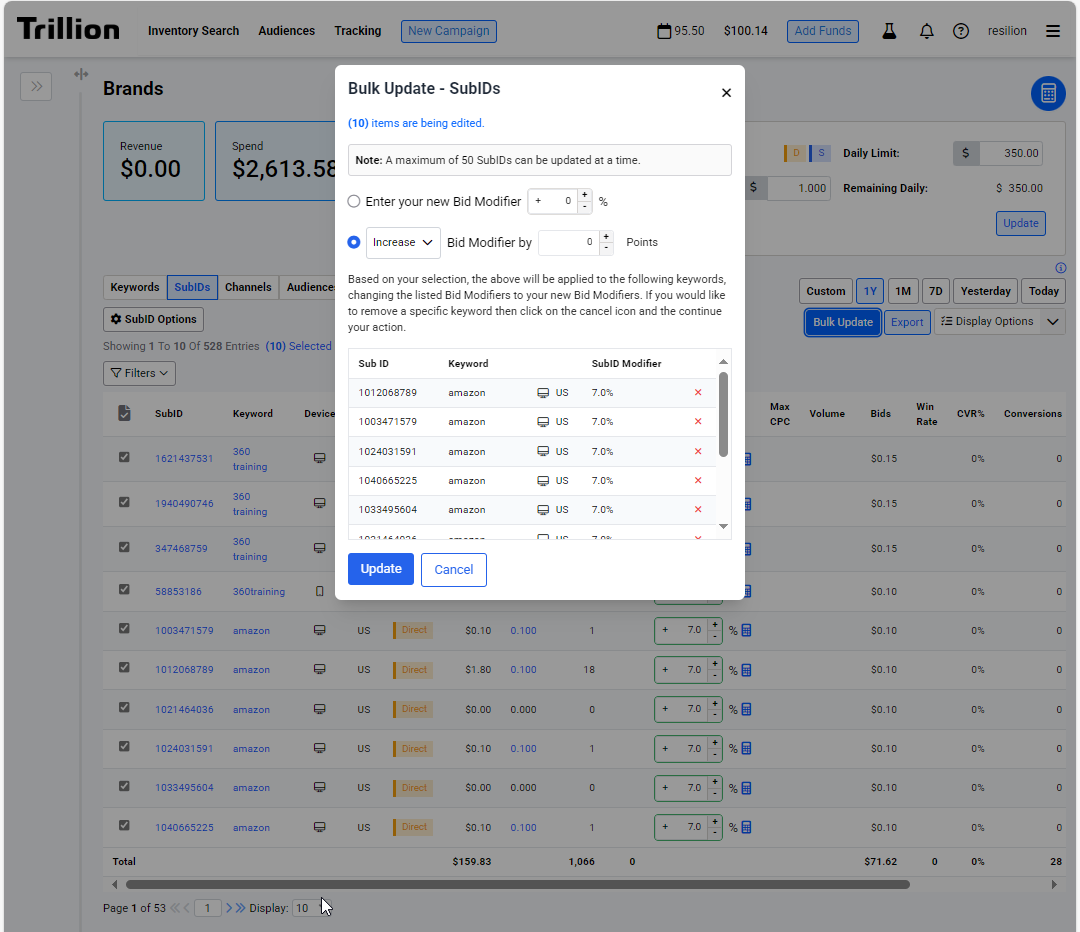Image resolution: width=1080 pixels, height=932 pixels.
Task: Open the notifications bell
Action: pyautogui.click(x=926, y=31)
